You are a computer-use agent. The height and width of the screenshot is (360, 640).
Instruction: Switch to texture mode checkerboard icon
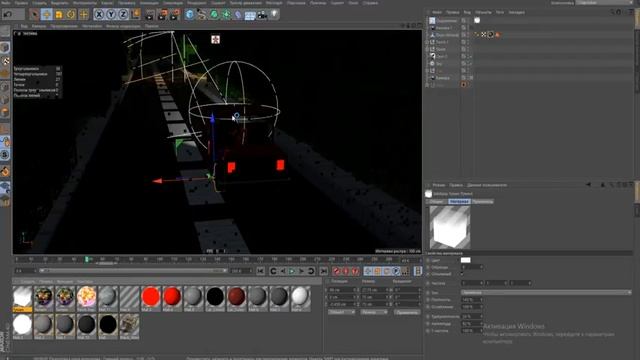point(5,61)
